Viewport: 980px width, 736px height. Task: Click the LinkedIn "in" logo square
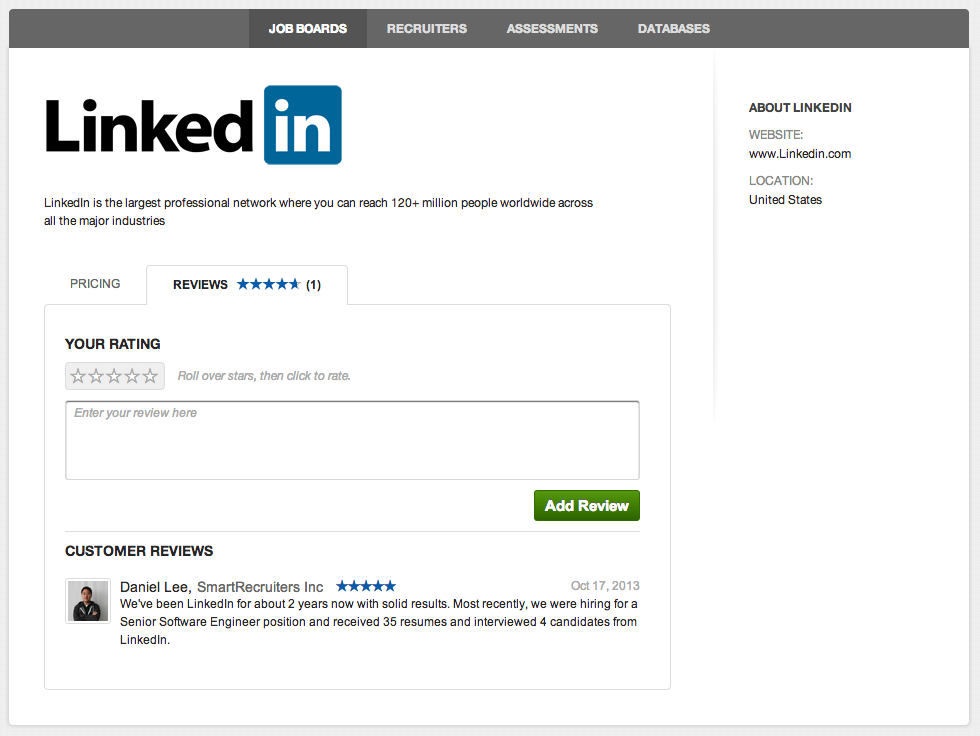302,125
